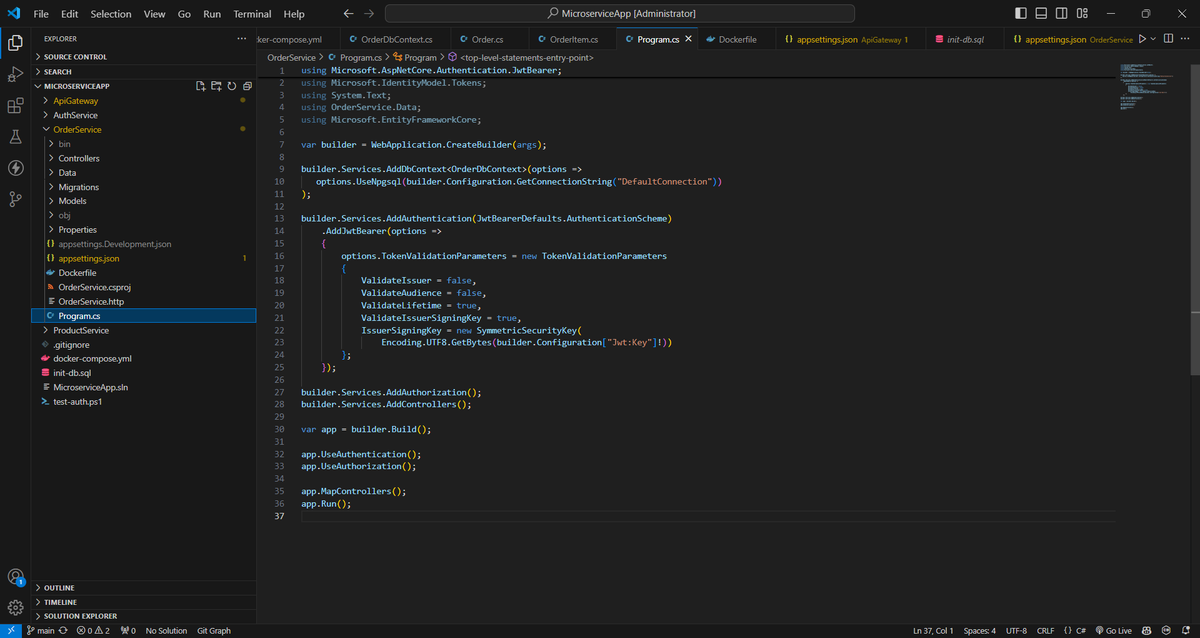Screen dimensions: 1200x638
Task: Click the Go Live broadcast button
Action: point(1113,631)
